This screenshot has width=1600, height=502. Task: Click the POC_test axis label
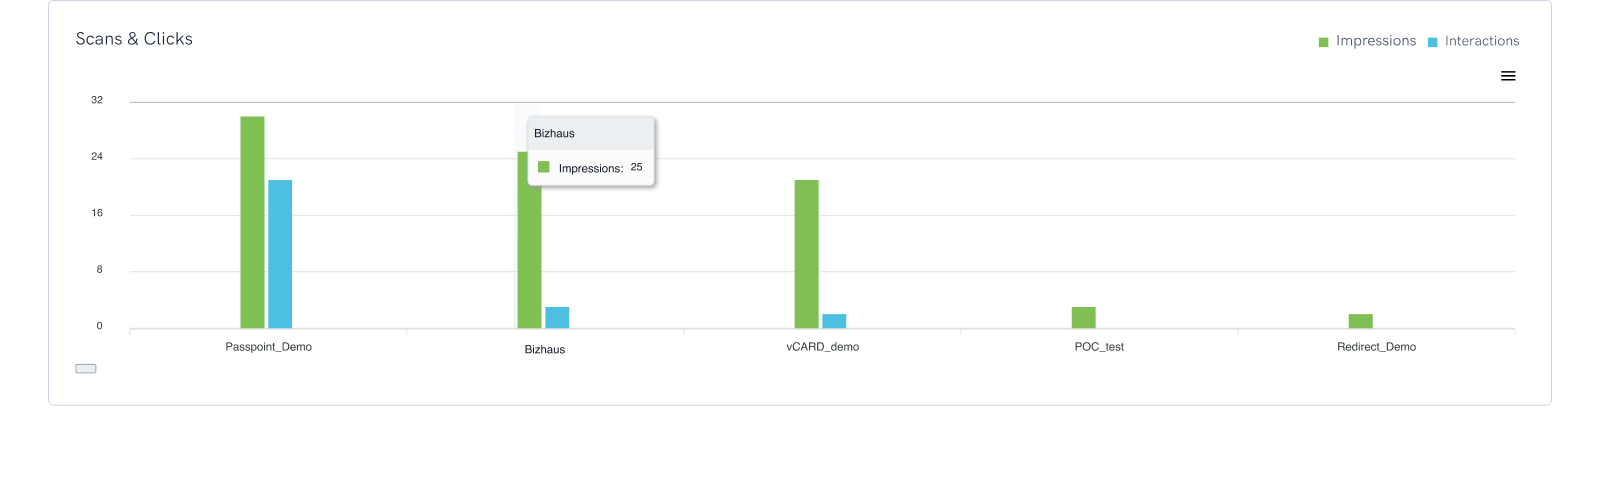(x=1099, y=347)
